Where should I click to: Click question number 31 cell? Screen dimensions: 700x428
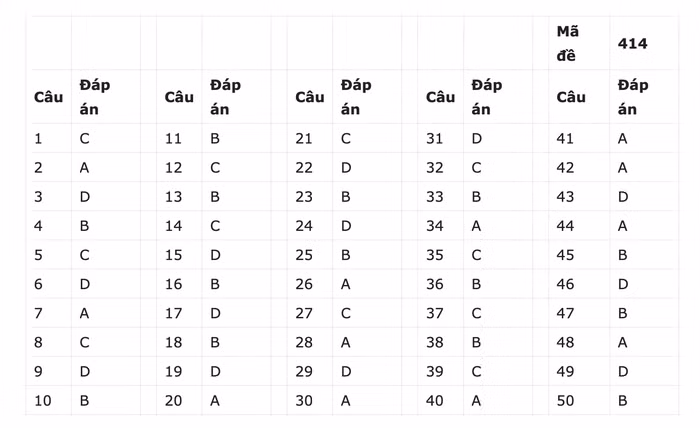(x=434, y=139)
